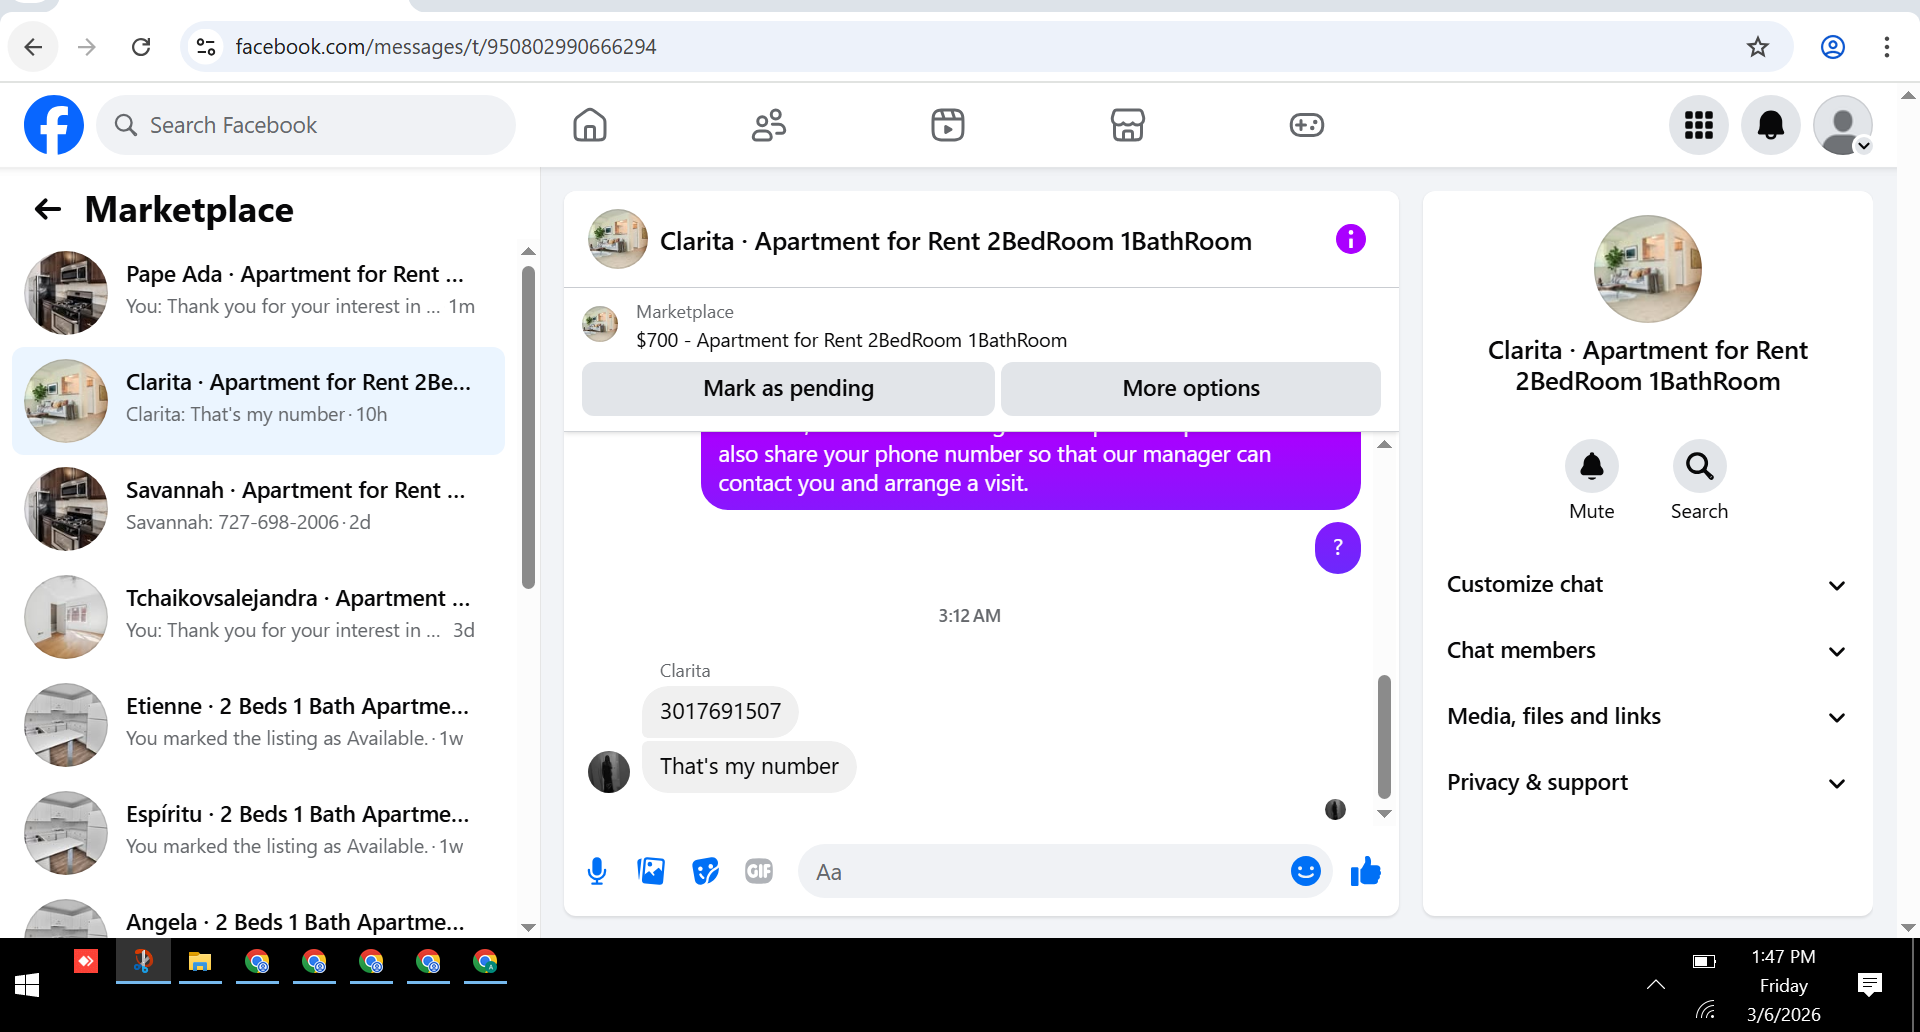The height and width of the screenshot is (1032, 1920).
Task: Expand Media, files and links section
Action: [x=1647, y=717]
